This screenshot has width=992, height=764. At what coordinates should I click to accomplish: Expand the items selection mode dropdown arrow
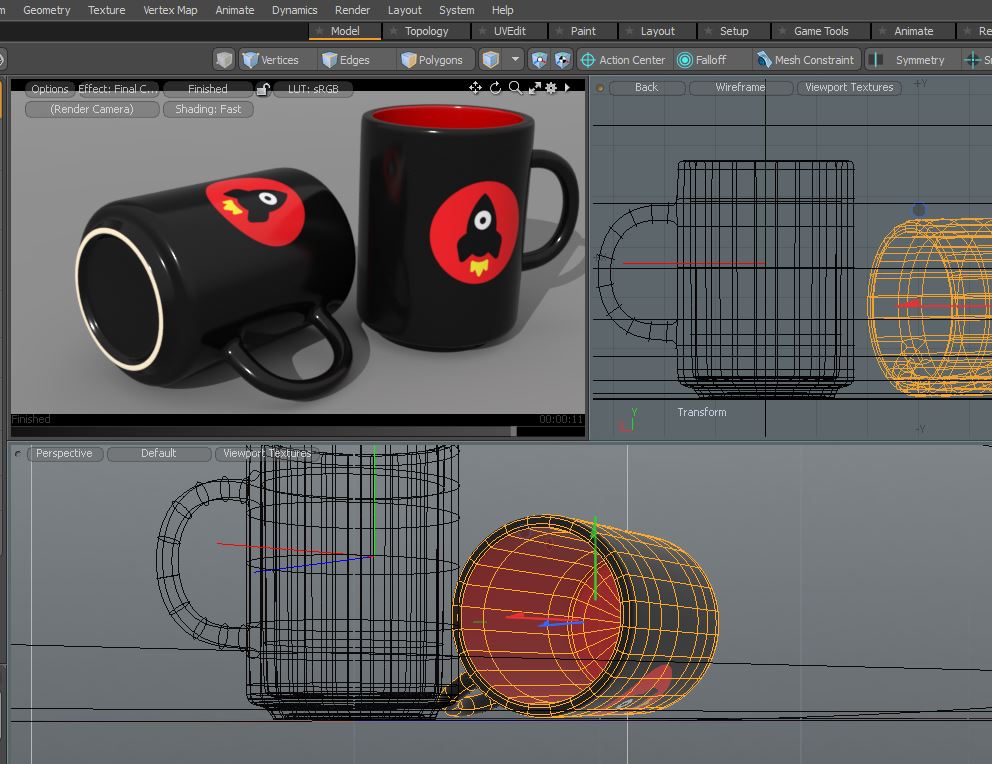[515, 60]
